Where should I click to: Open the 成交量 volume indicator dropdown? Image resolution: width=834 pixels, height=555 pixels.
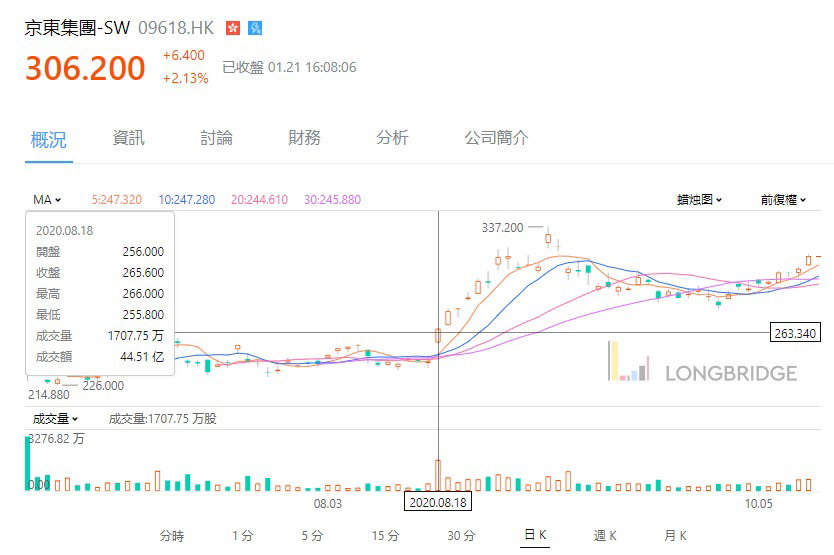click(56, 419)
